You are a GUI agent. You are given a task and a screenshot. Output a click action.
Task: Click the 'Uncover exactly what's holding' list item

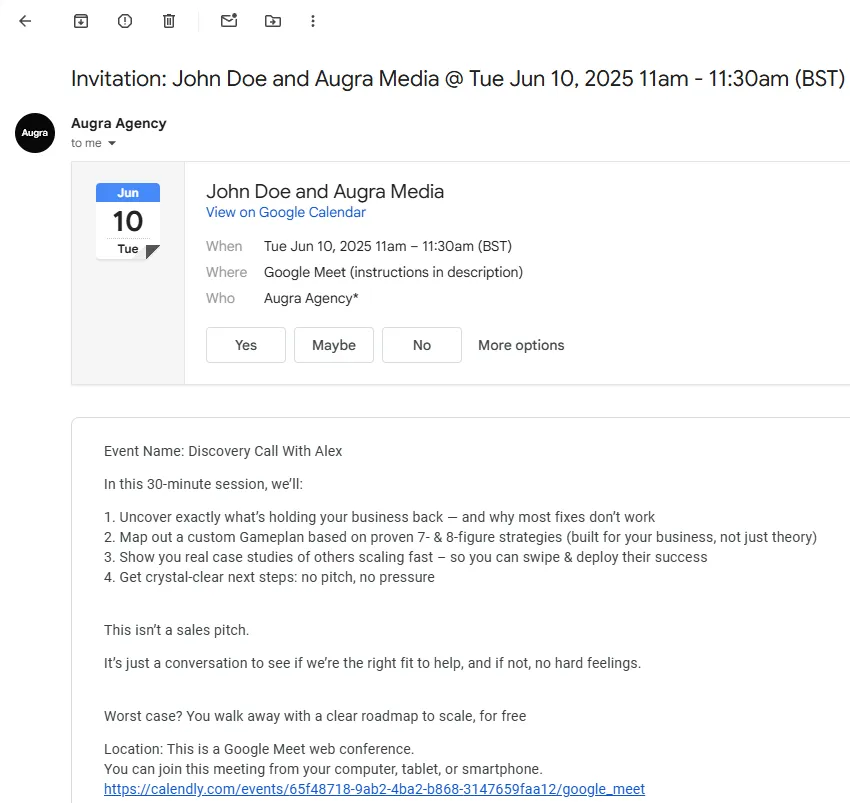[x=379, y=517]
